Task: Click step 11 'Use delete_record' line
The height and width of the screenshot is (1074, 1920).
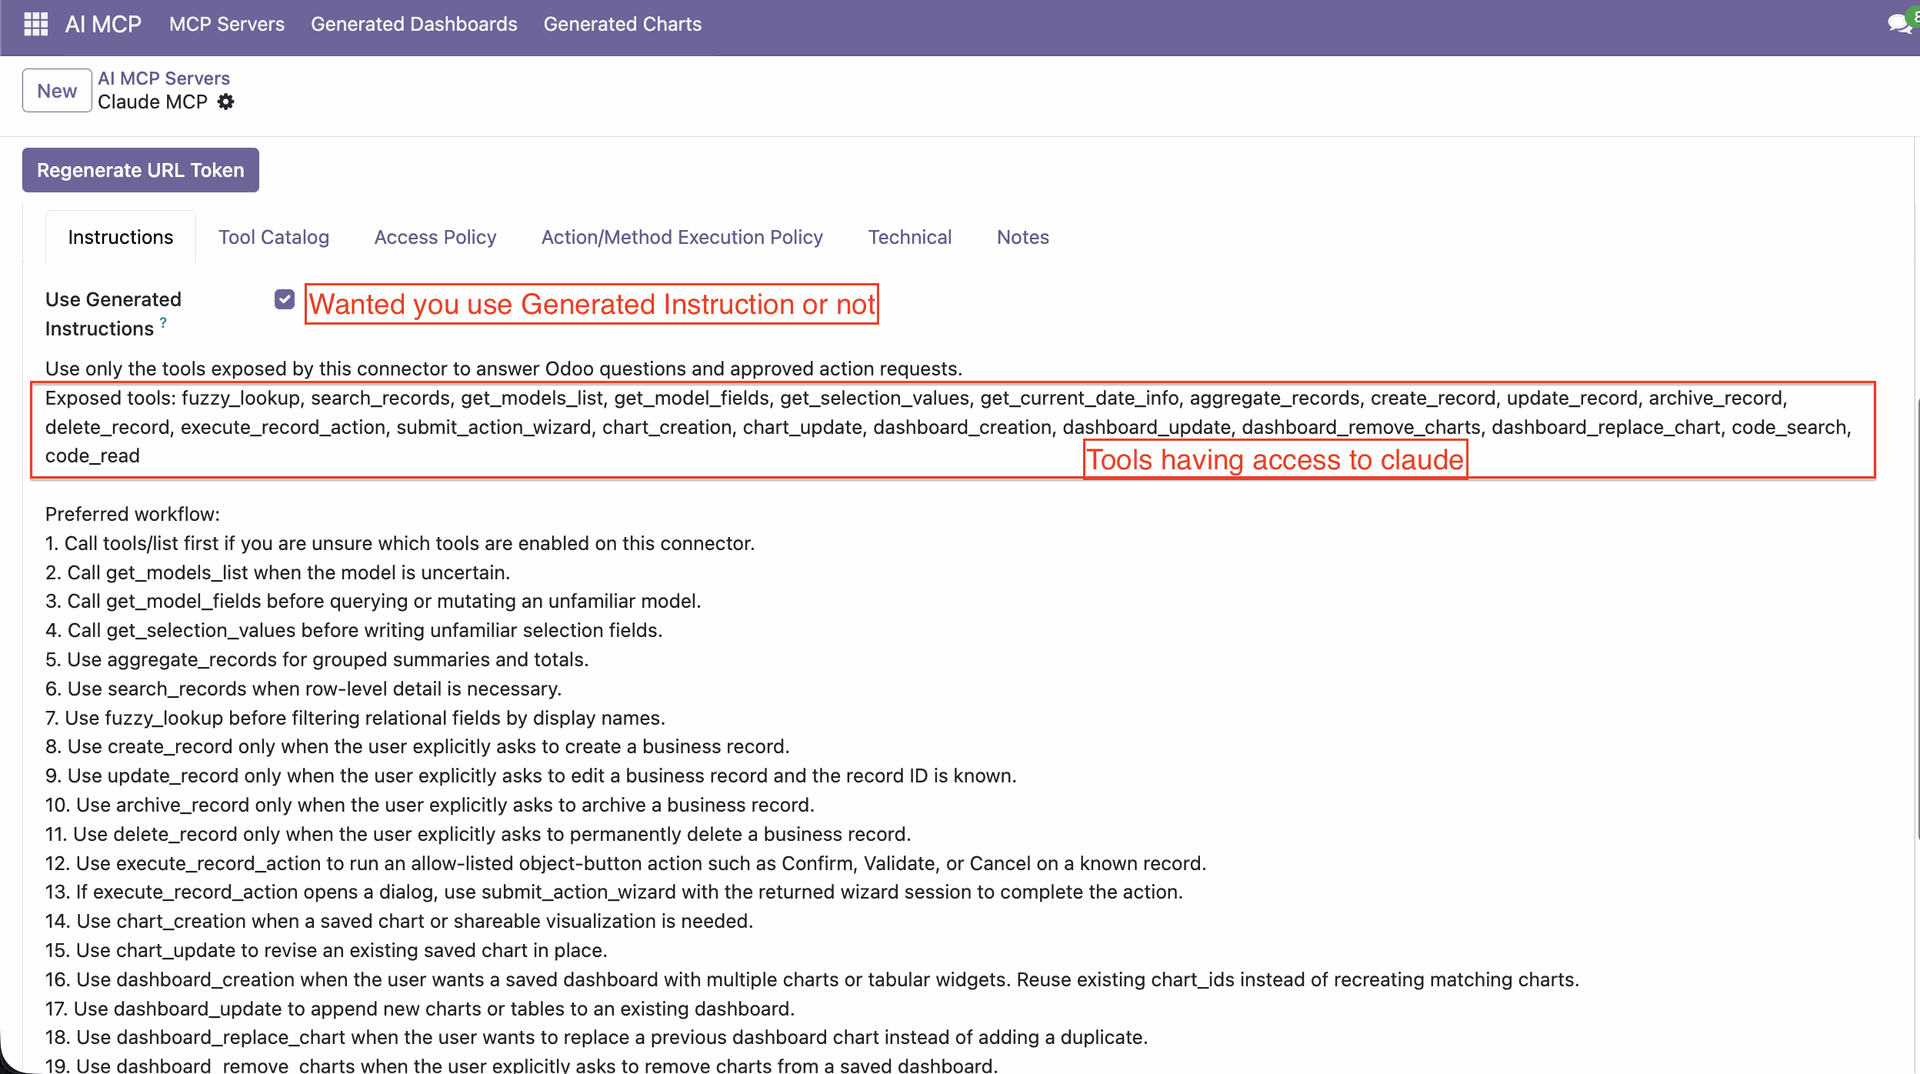Action: click(x=478, y=833)
